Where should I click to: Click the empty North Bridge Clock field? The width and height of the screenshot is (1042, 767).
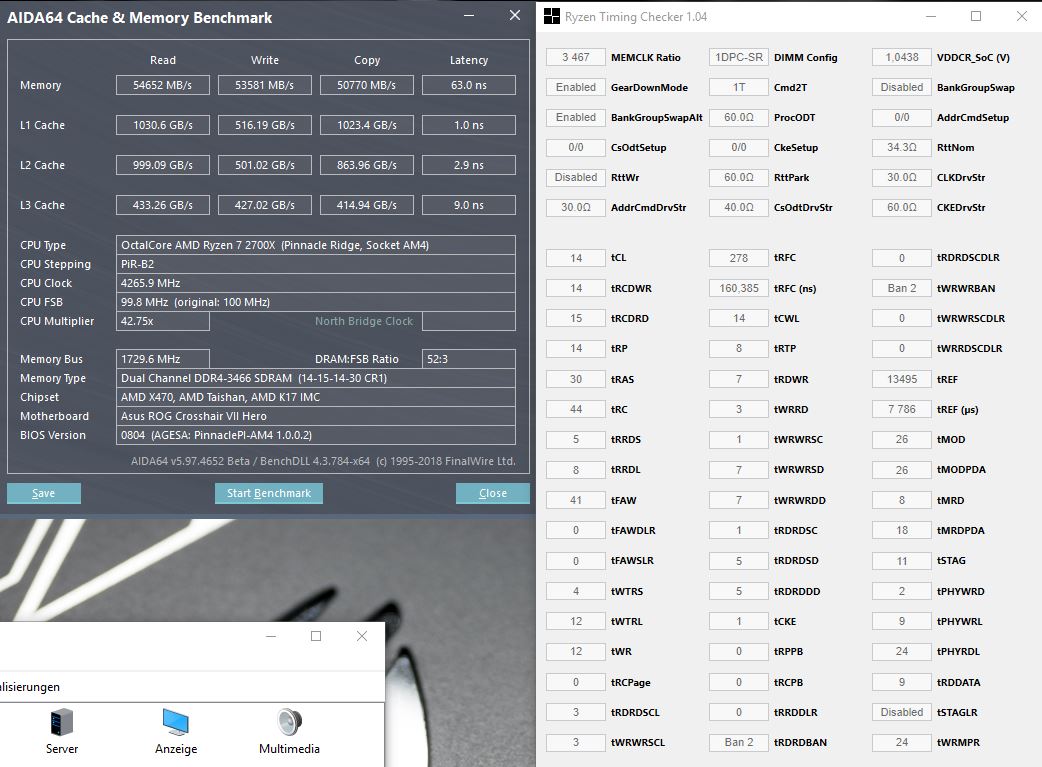(x=469, y=321)
